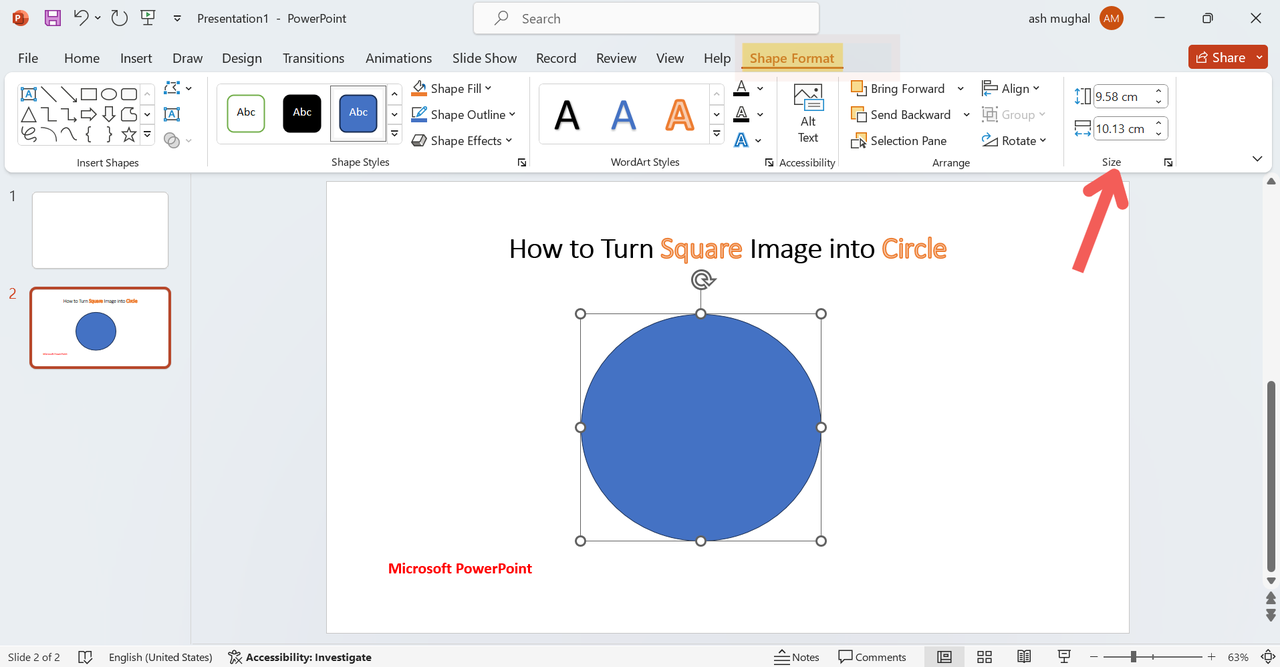Screen dimensions: 1280x667
Task: Toggle the Notes pane
Action: (x=797, y=657)
